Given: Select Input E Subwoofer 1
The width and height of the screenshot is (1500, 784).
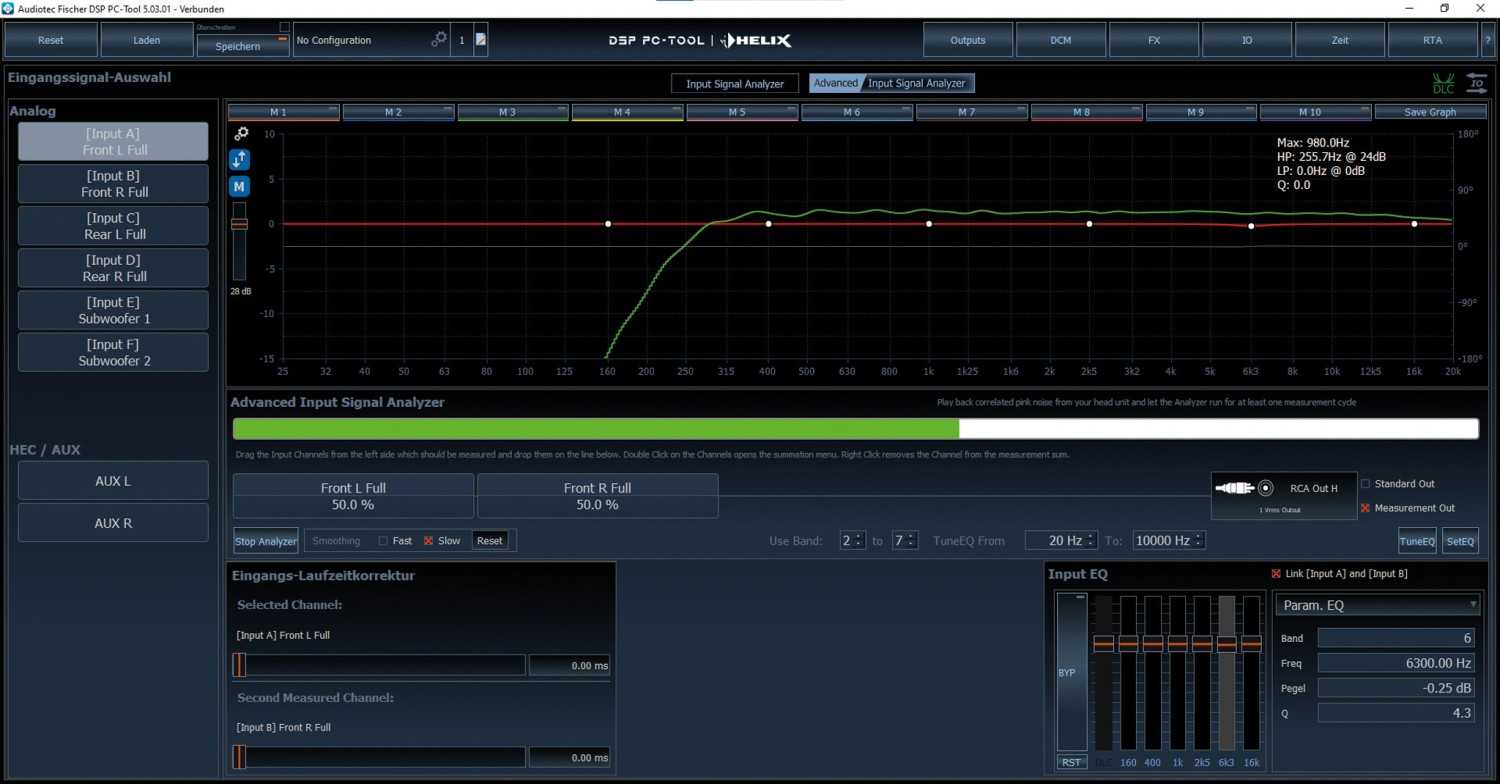Looking at the screenshot, I should (x=113, y=310).
